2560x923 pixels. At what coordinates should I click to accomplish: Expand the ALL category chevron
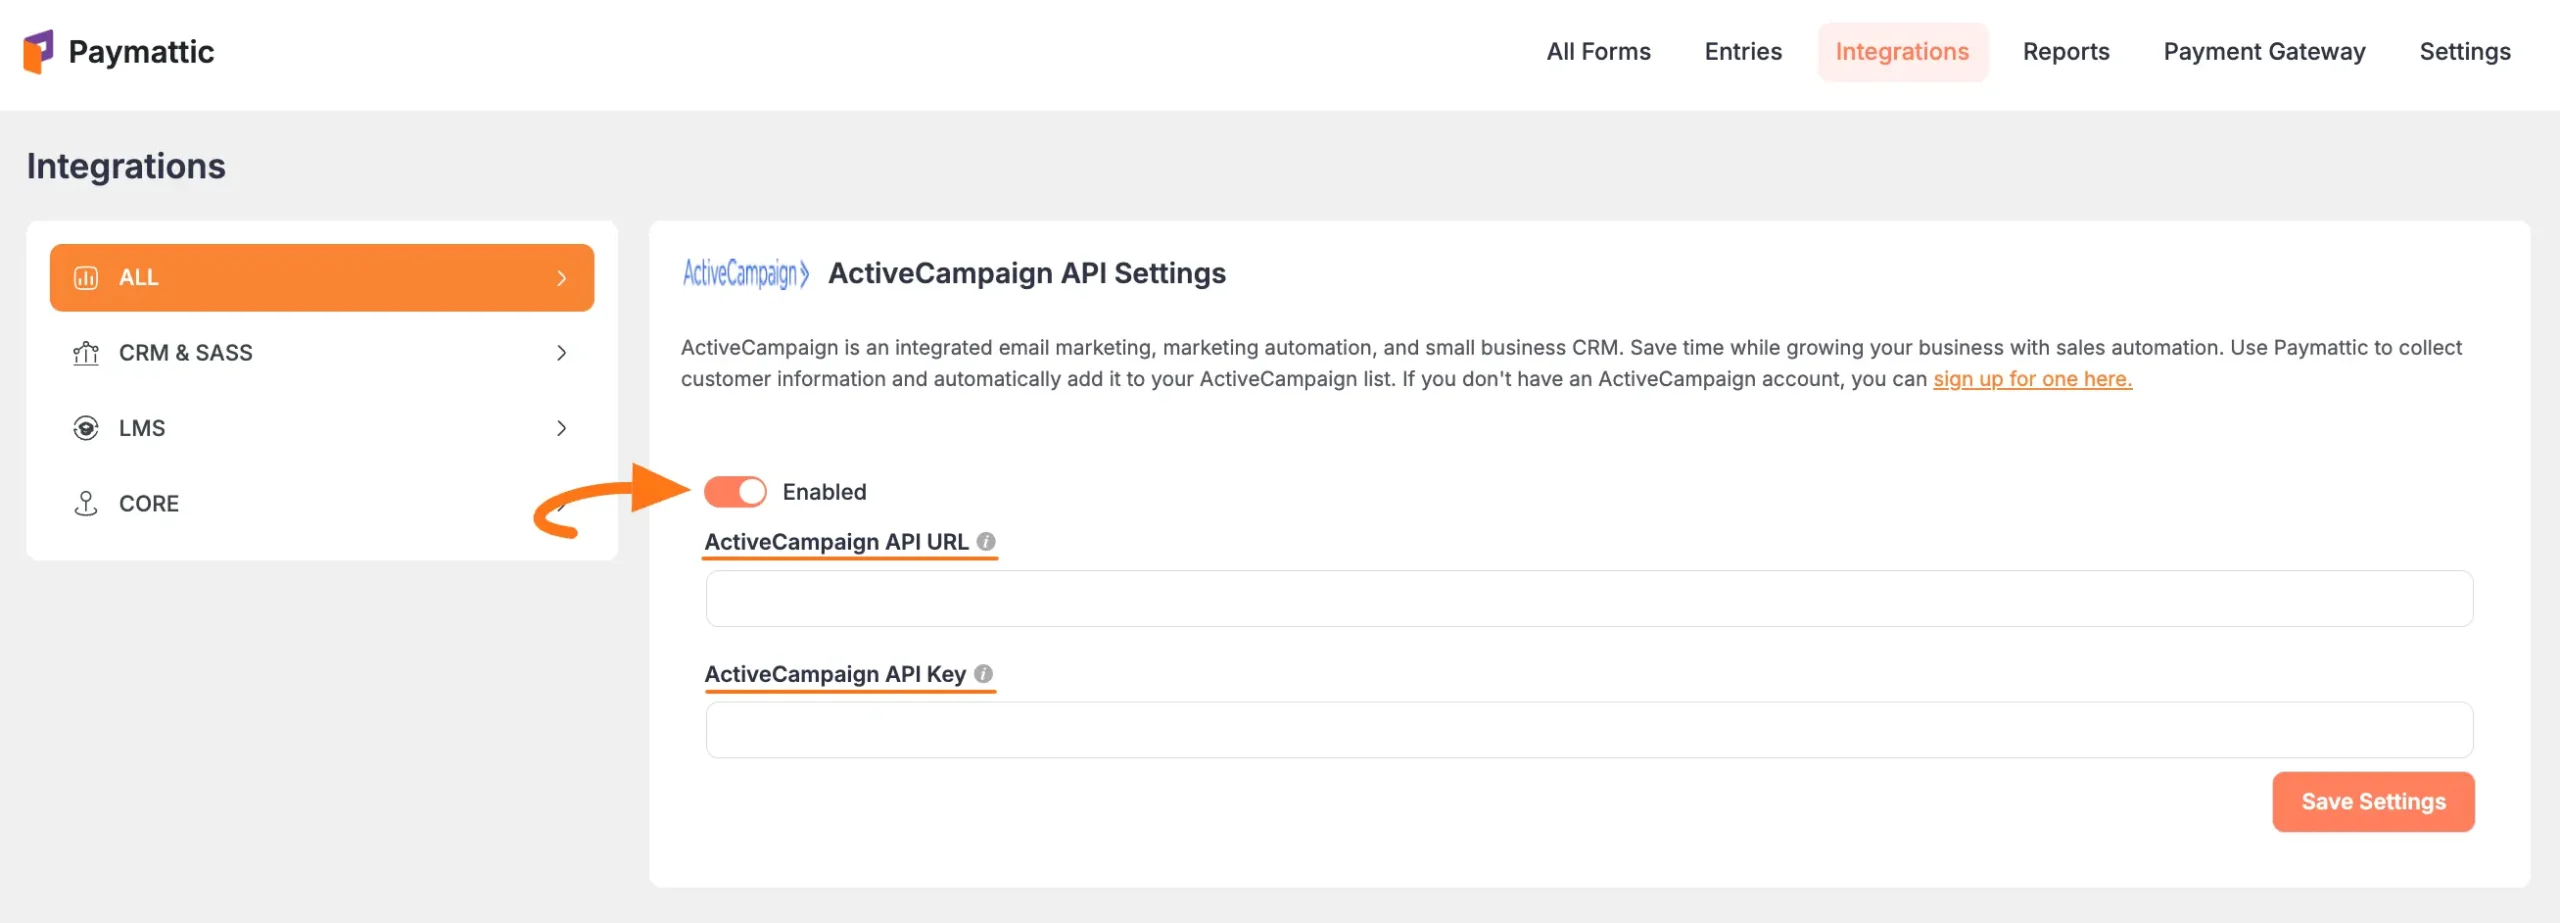[x=563, y=277]
